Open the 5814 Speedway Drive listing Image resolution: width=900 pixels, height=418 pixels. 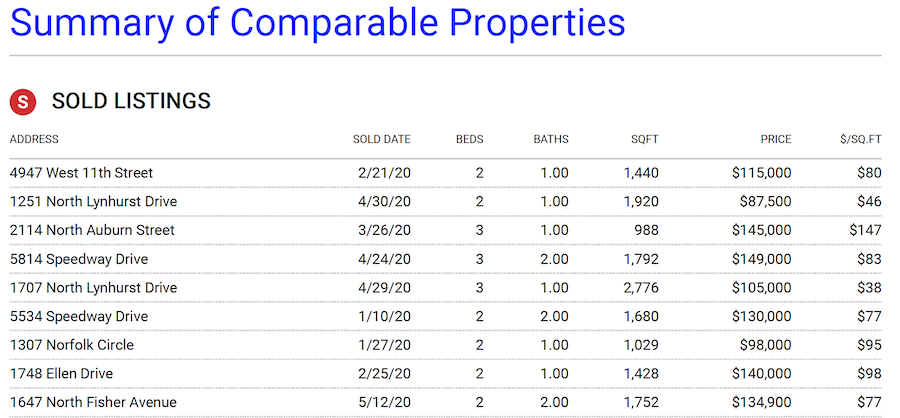(445, 259)
